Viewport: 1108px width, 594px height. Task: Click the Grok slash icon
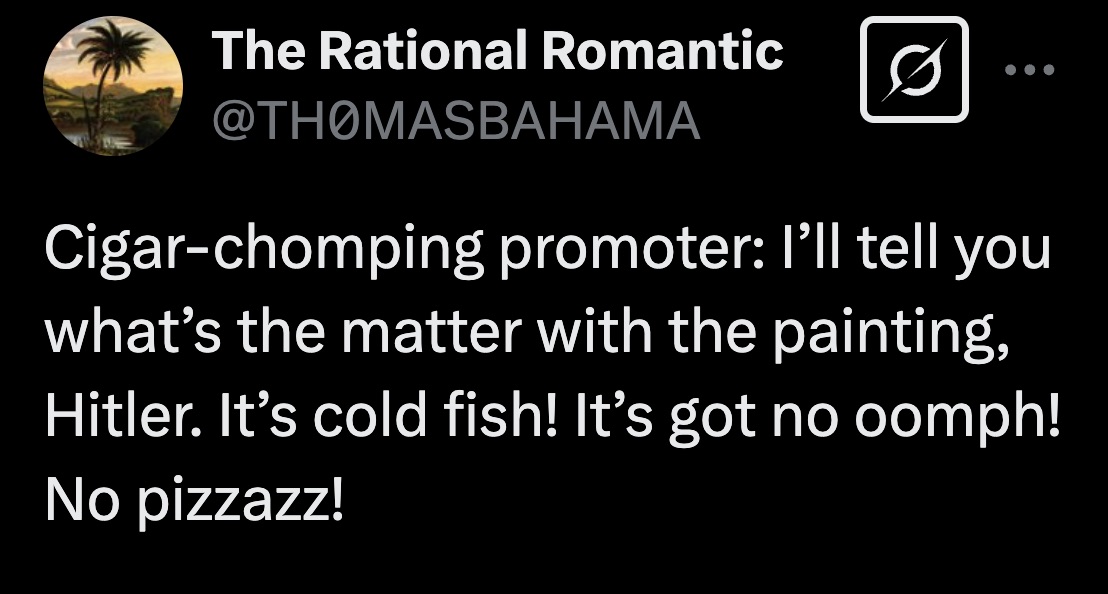[x=915, y=70]
